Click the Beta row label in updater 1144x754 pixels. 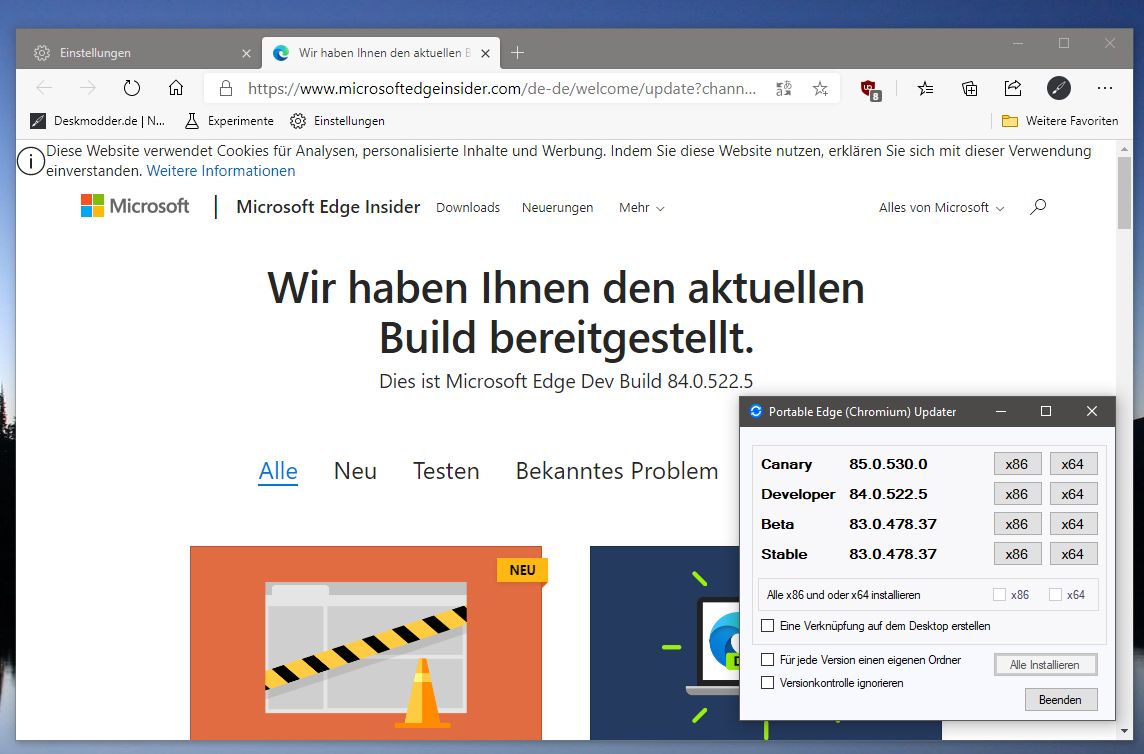pyautogui.click(x=778, y=524)
